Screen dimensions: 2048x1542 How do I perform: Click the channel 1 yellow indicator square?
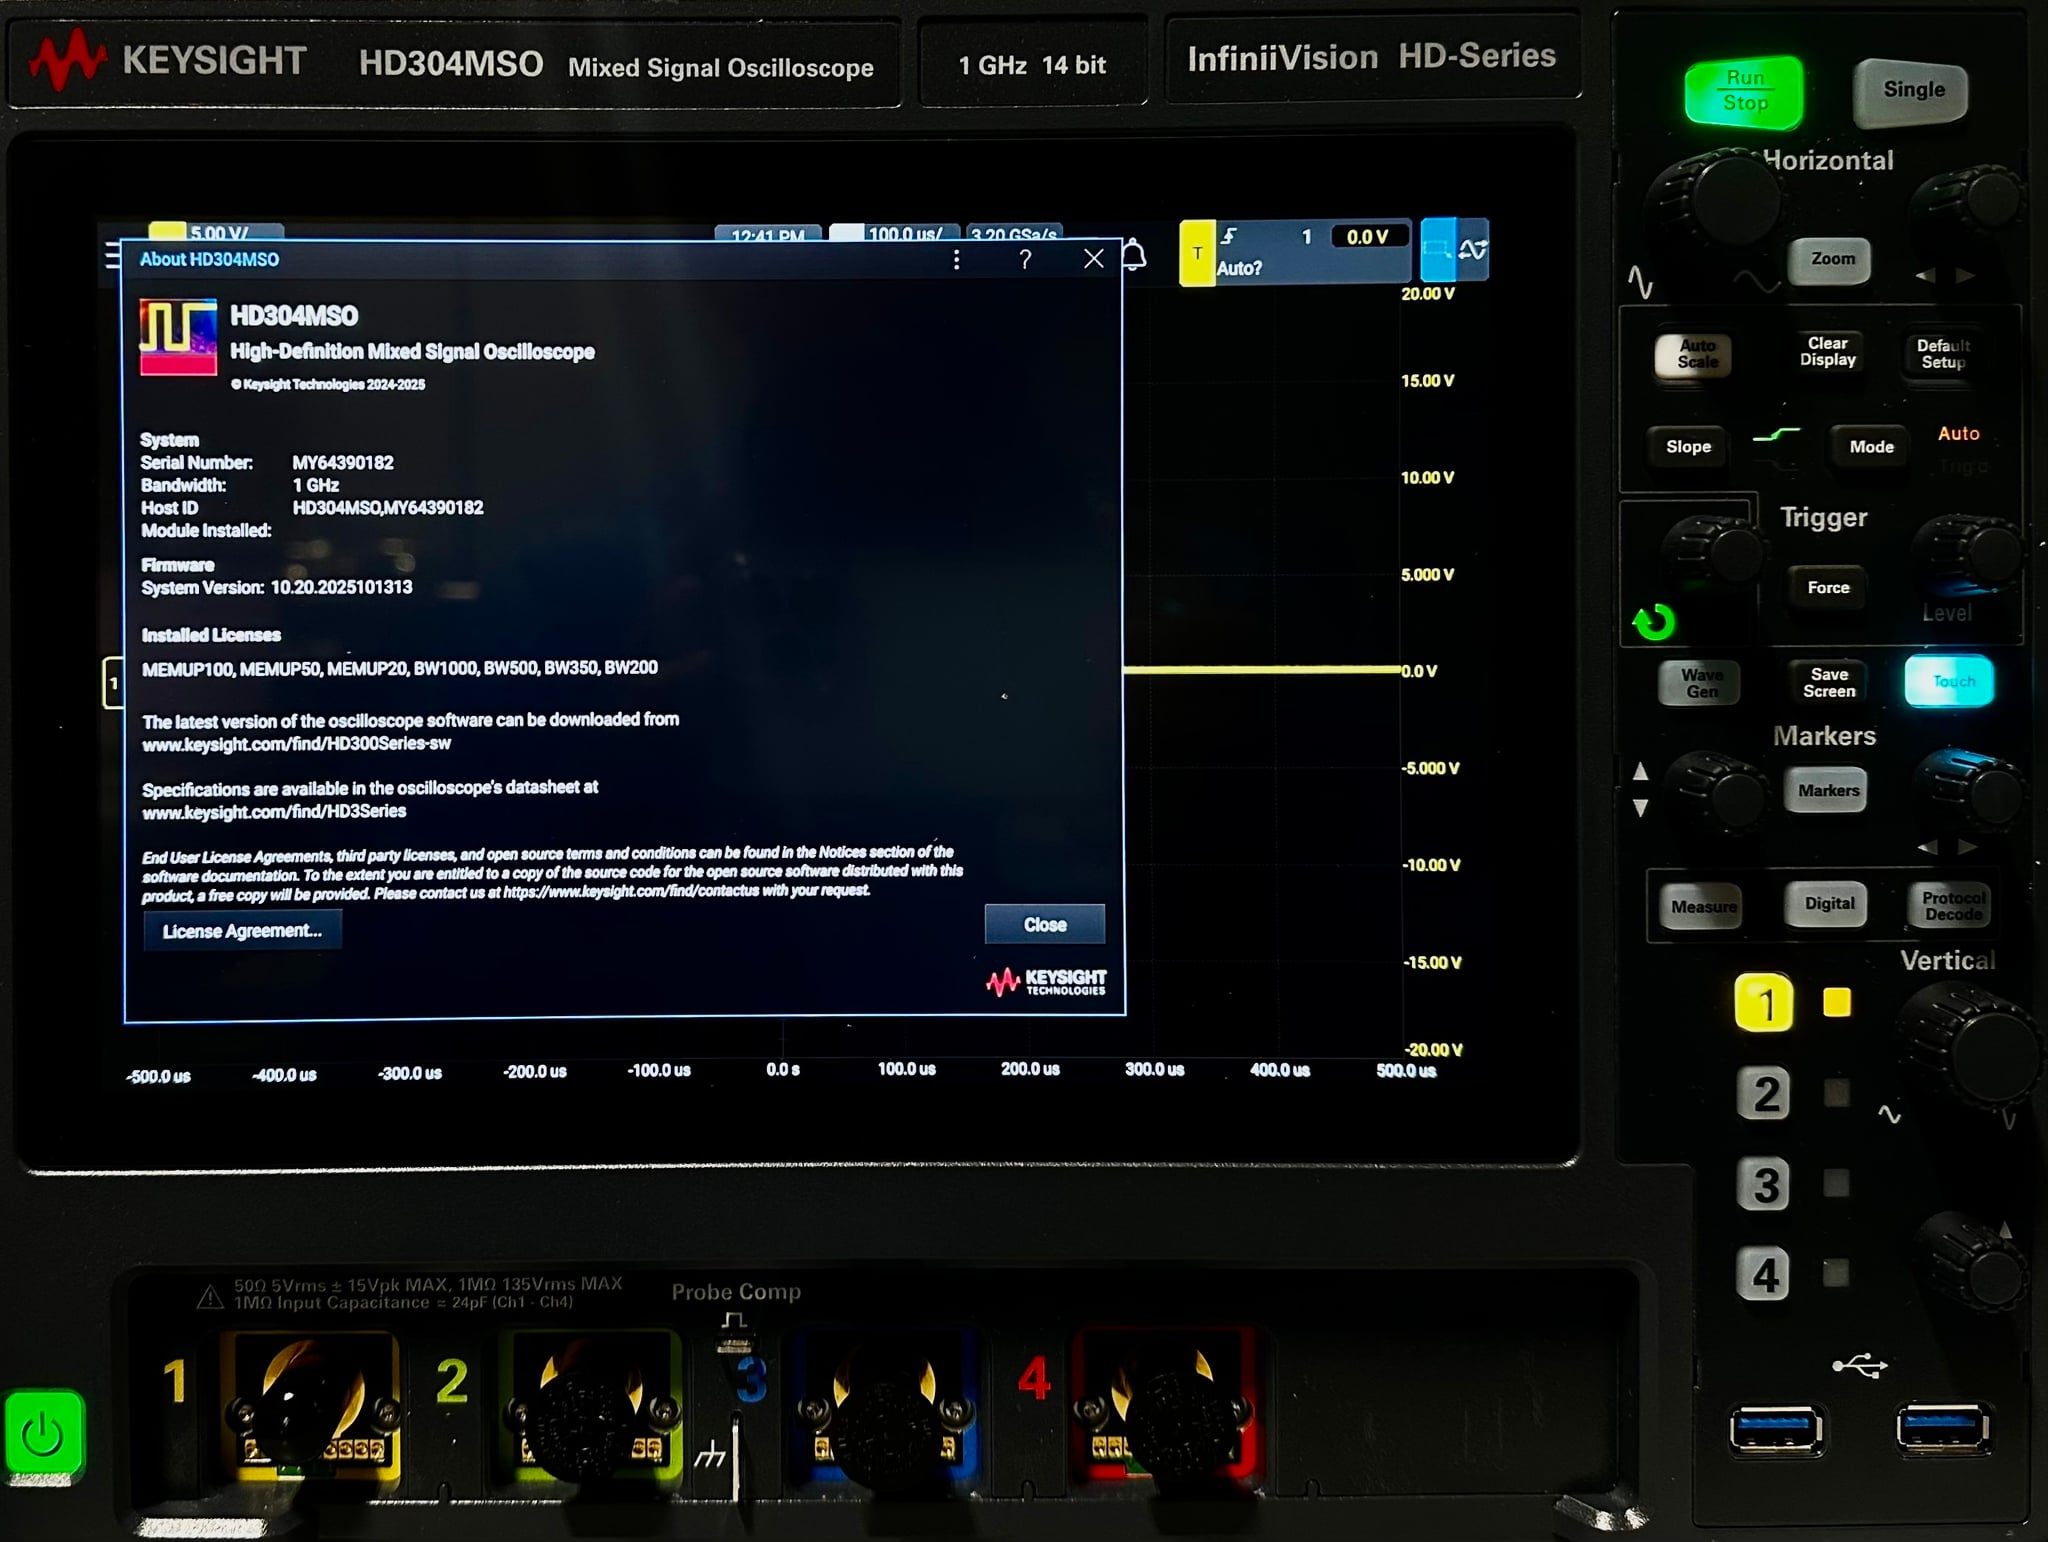(1837, 1002)
